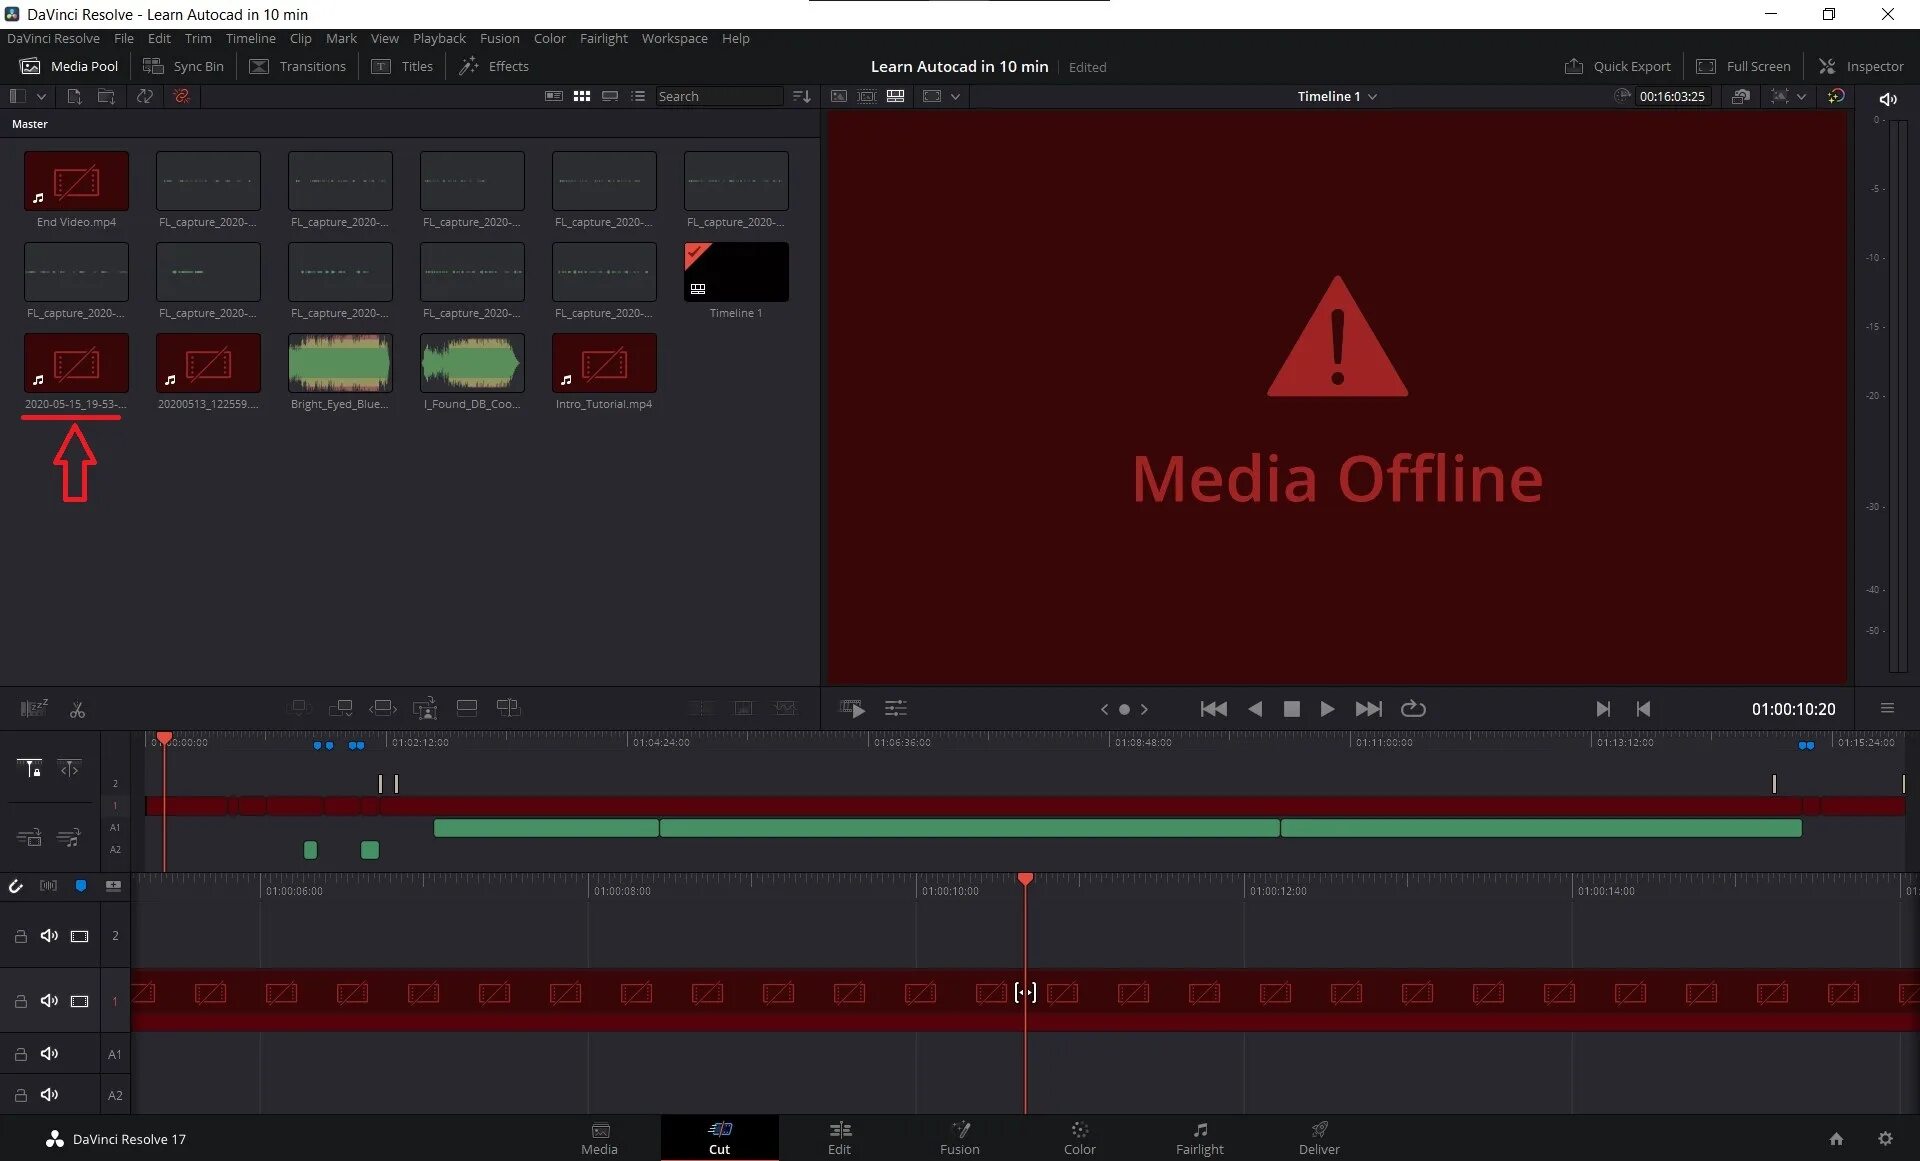Click the playhead marker on lower timeline
The height and width of the screenshot is (1161, 1920).
tap(1025, 879)
